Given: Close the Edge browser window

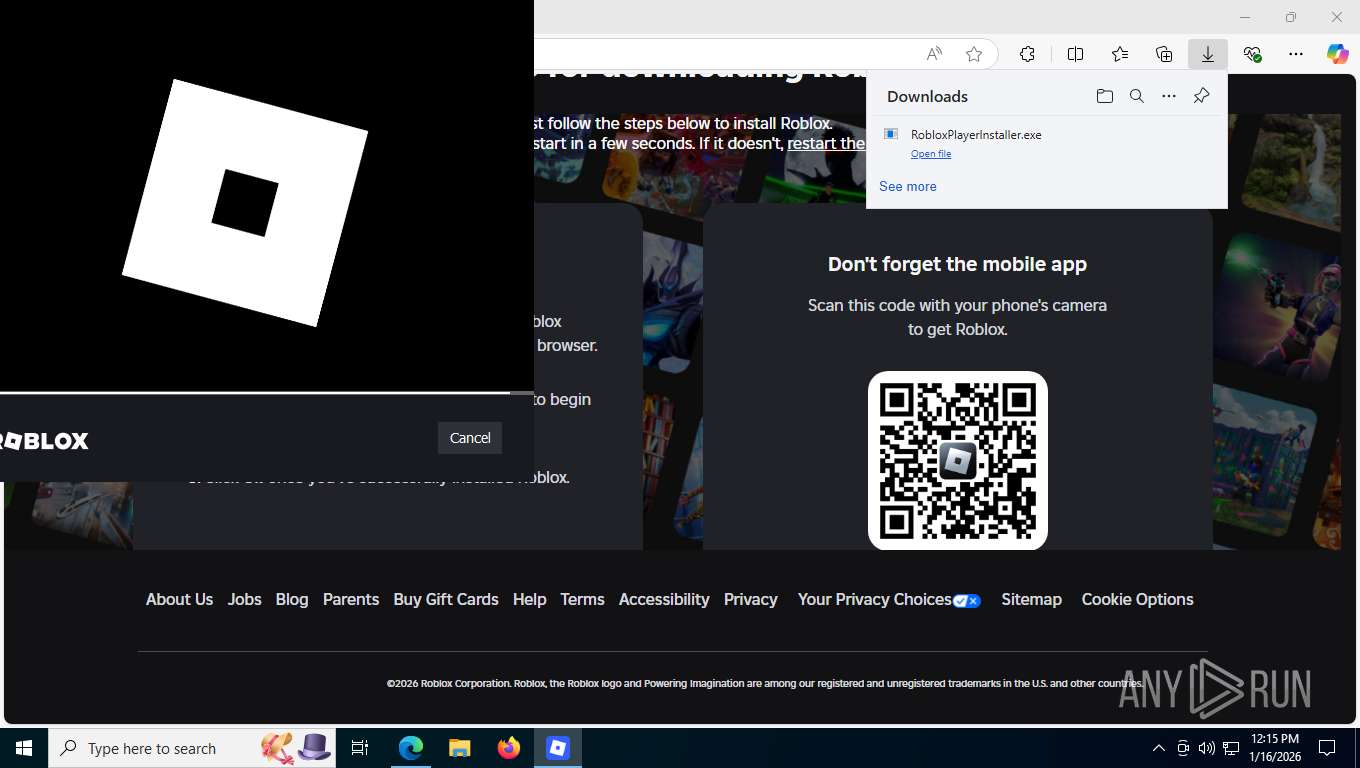Looking at the screenshot, I should tap(1337, 17).
